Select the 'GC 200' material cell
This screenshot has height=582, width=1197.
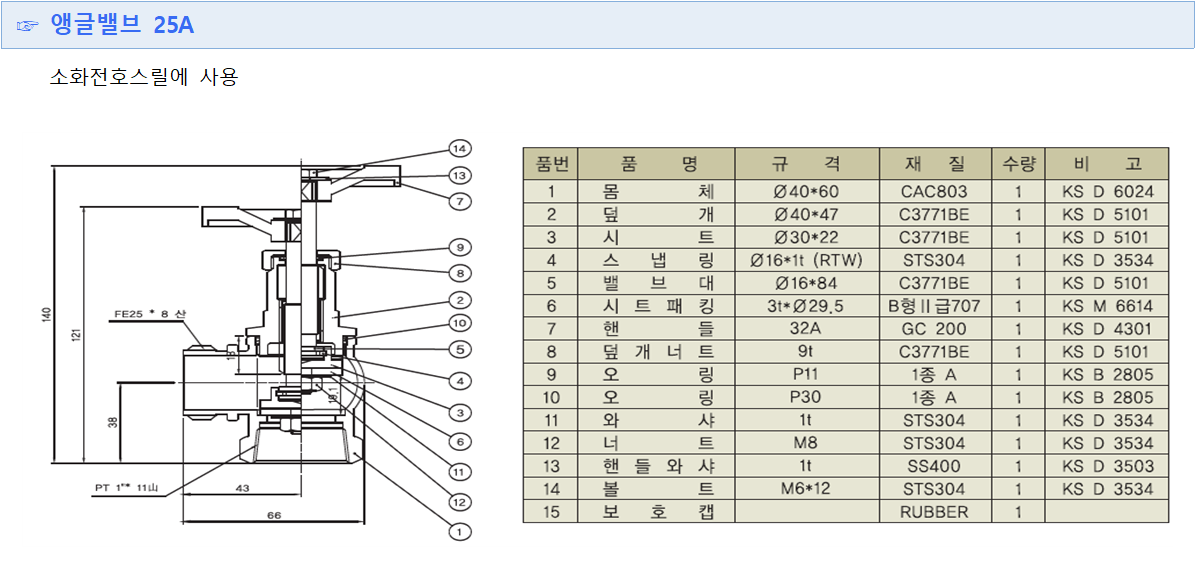coord(935,329)
